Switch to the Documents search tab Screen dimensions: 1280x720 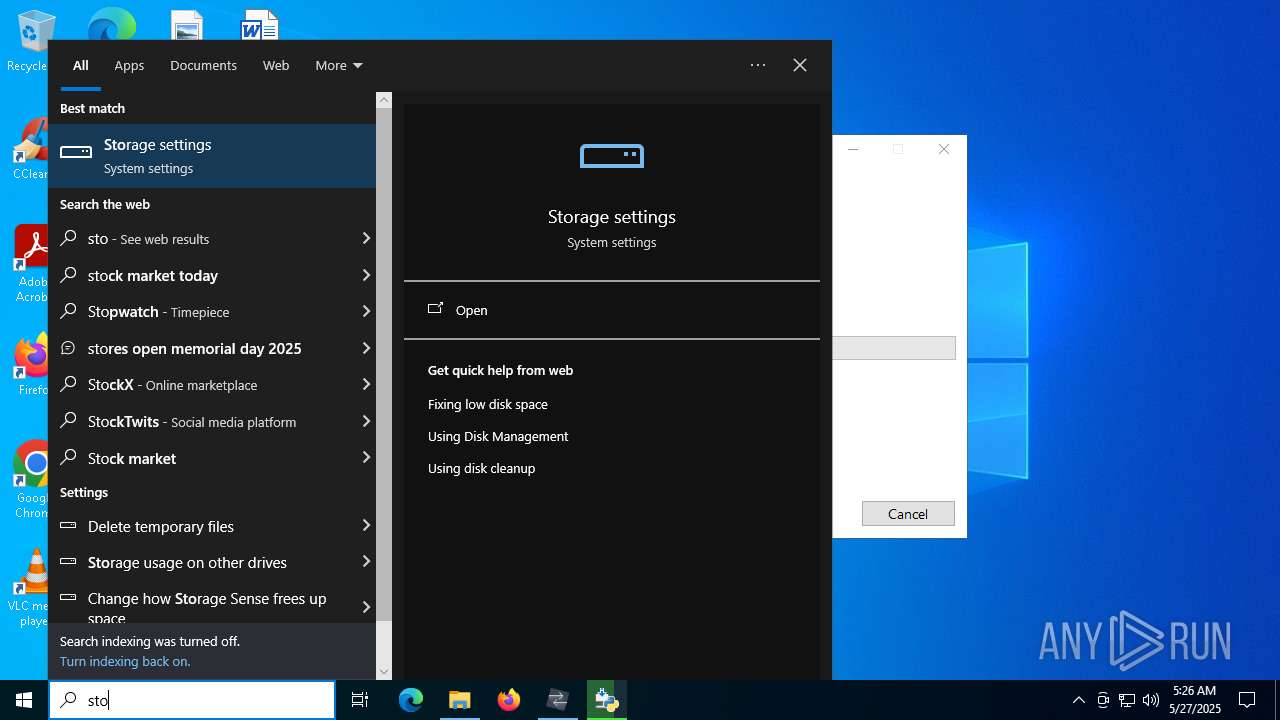203,65
